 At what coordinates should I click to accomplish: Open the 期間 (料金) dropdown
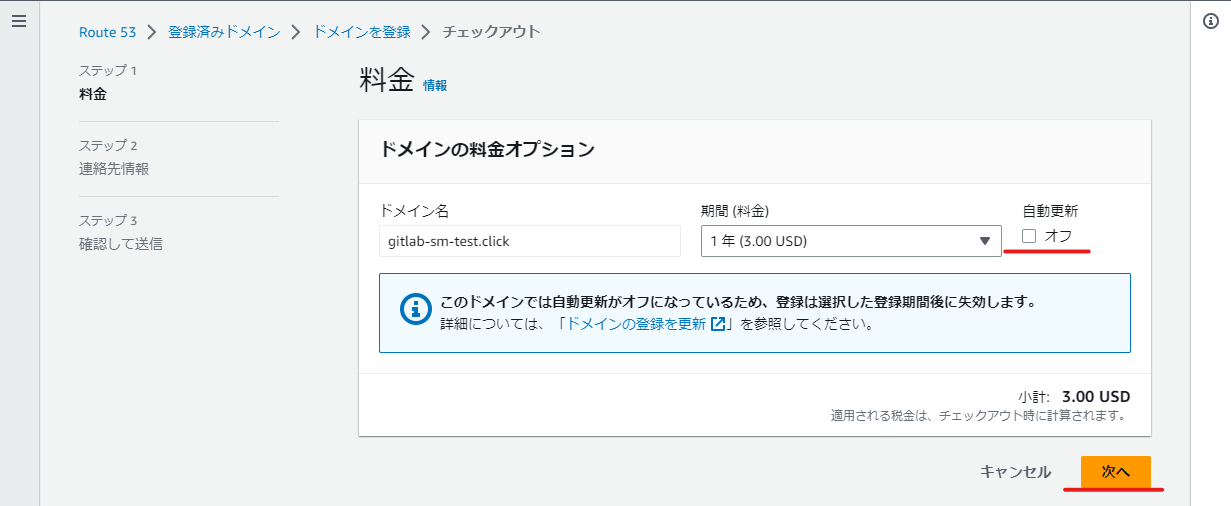(x=851, y=241)
